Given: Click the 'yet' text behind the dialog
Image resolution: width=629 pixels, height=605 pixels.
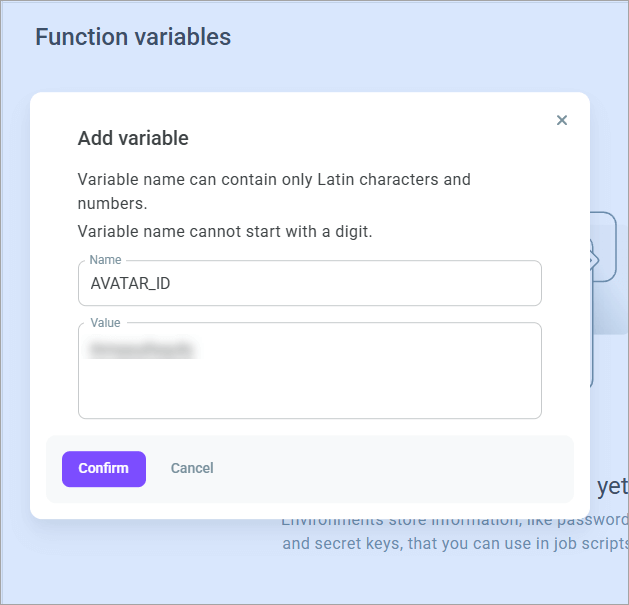Looking at the screenshot, I should (613, 486).
